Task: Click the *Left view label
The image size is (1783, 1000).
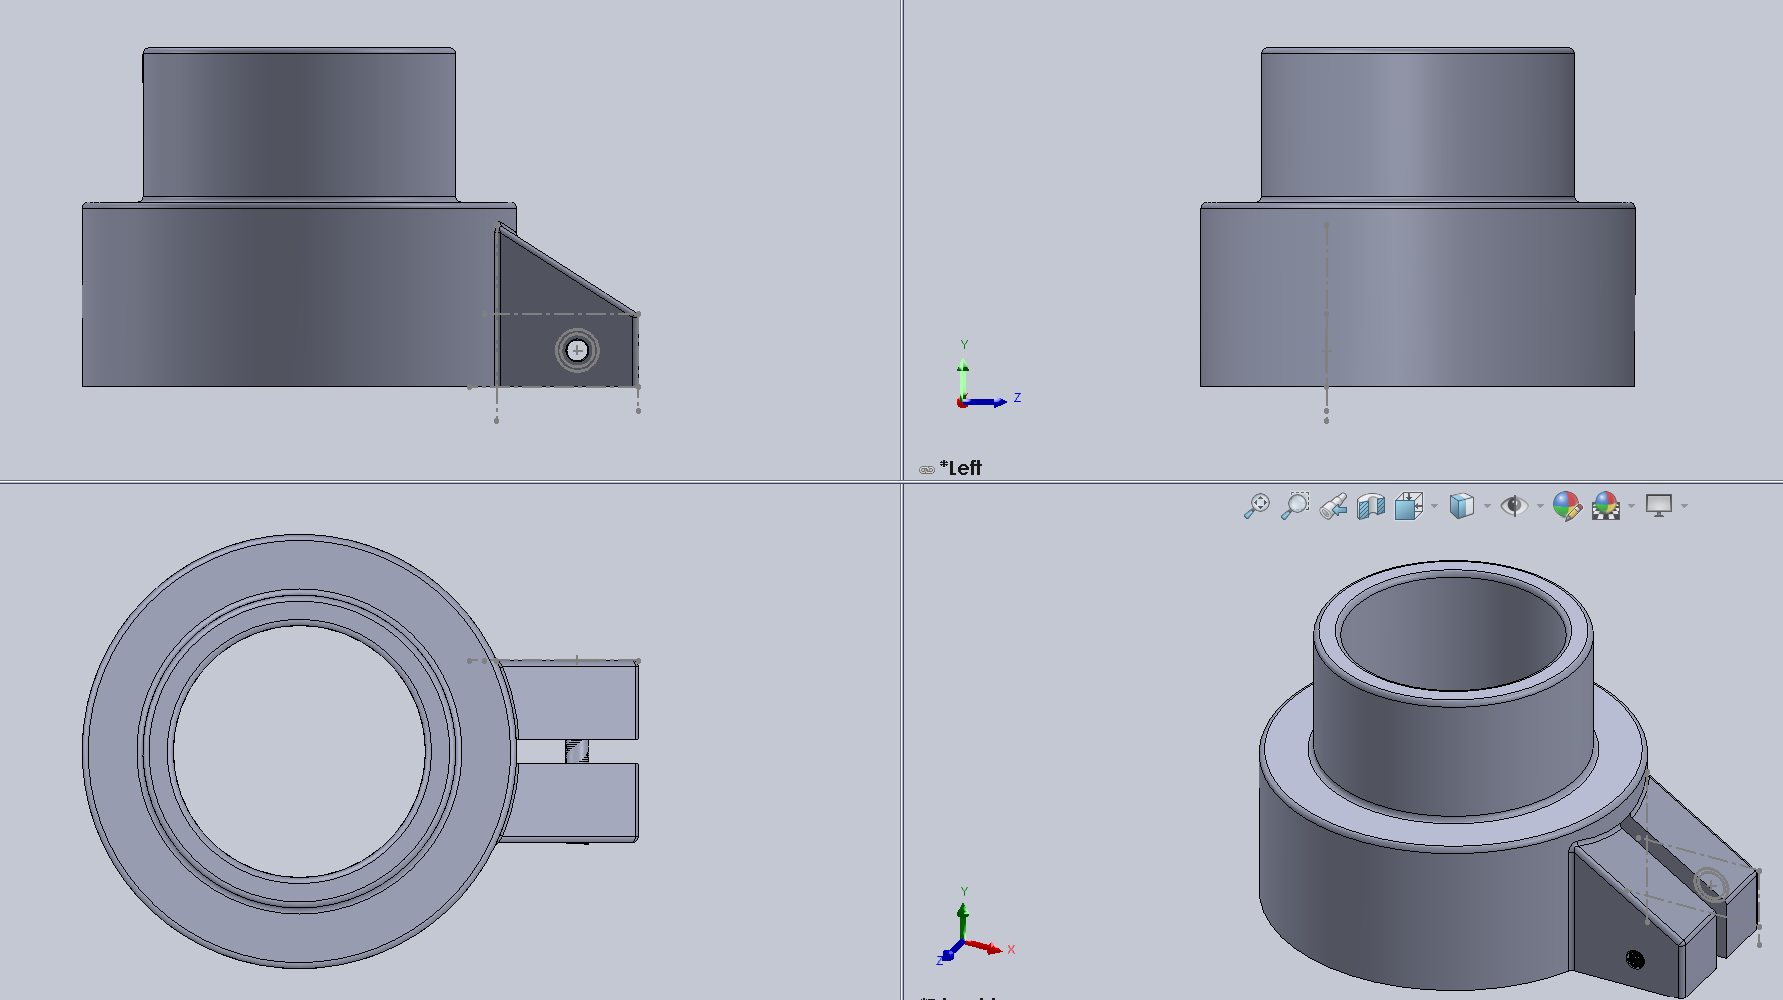Action: coord(961,468)
